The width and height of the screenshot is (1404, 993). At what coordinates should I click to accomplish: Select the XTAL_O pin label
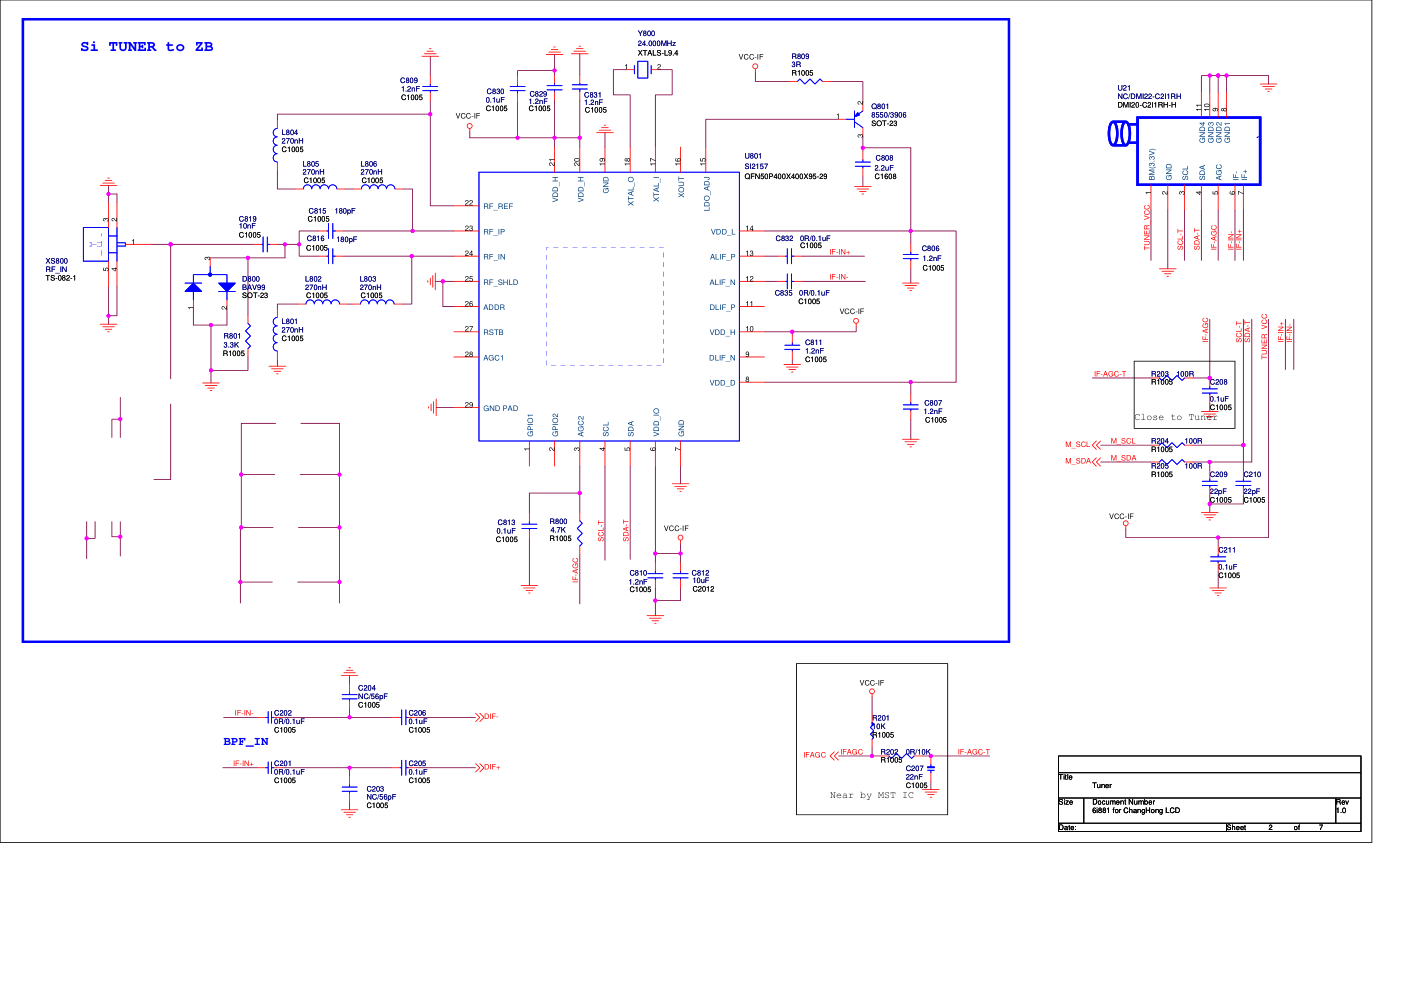631,191
